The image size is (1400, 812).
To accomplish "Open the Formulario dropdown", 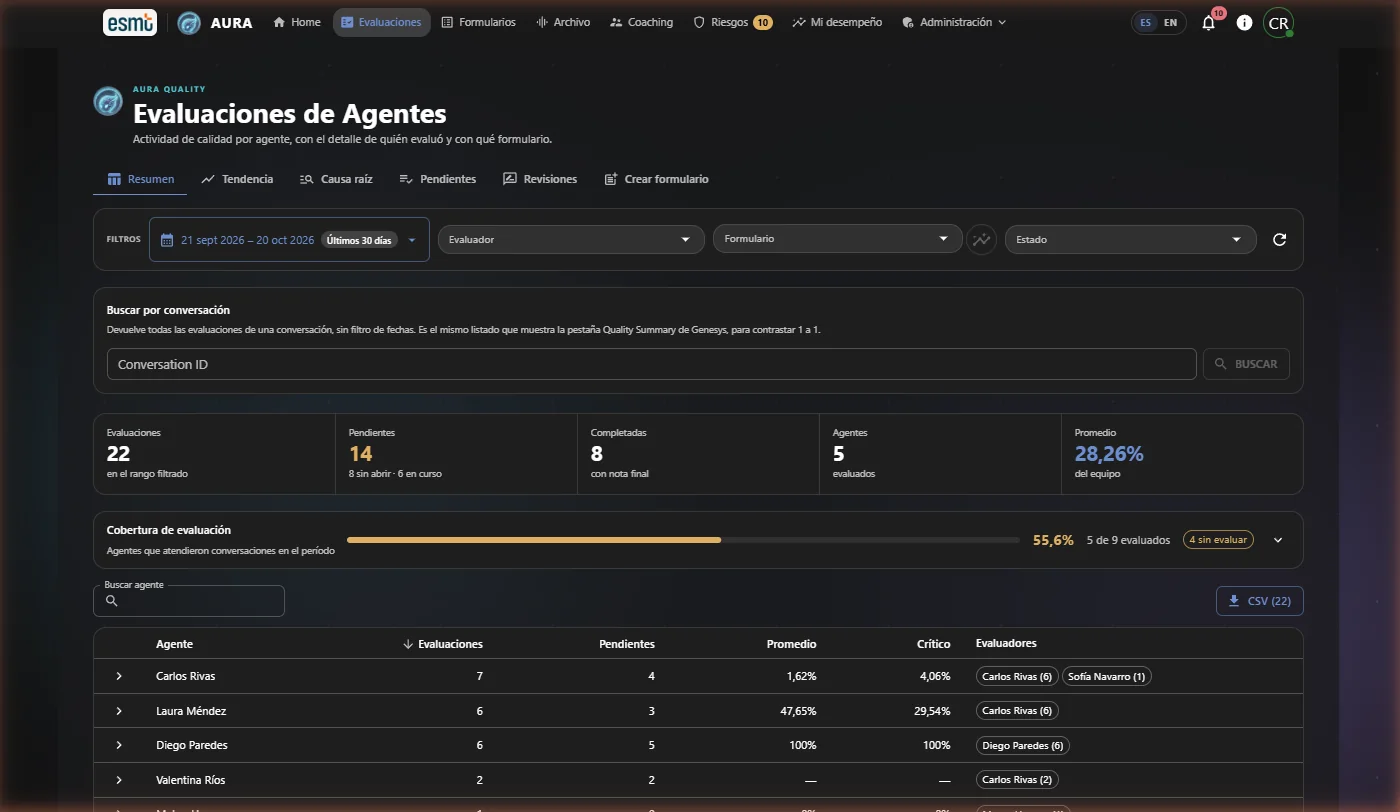I will pyautogui.click(x=836, y=240).
